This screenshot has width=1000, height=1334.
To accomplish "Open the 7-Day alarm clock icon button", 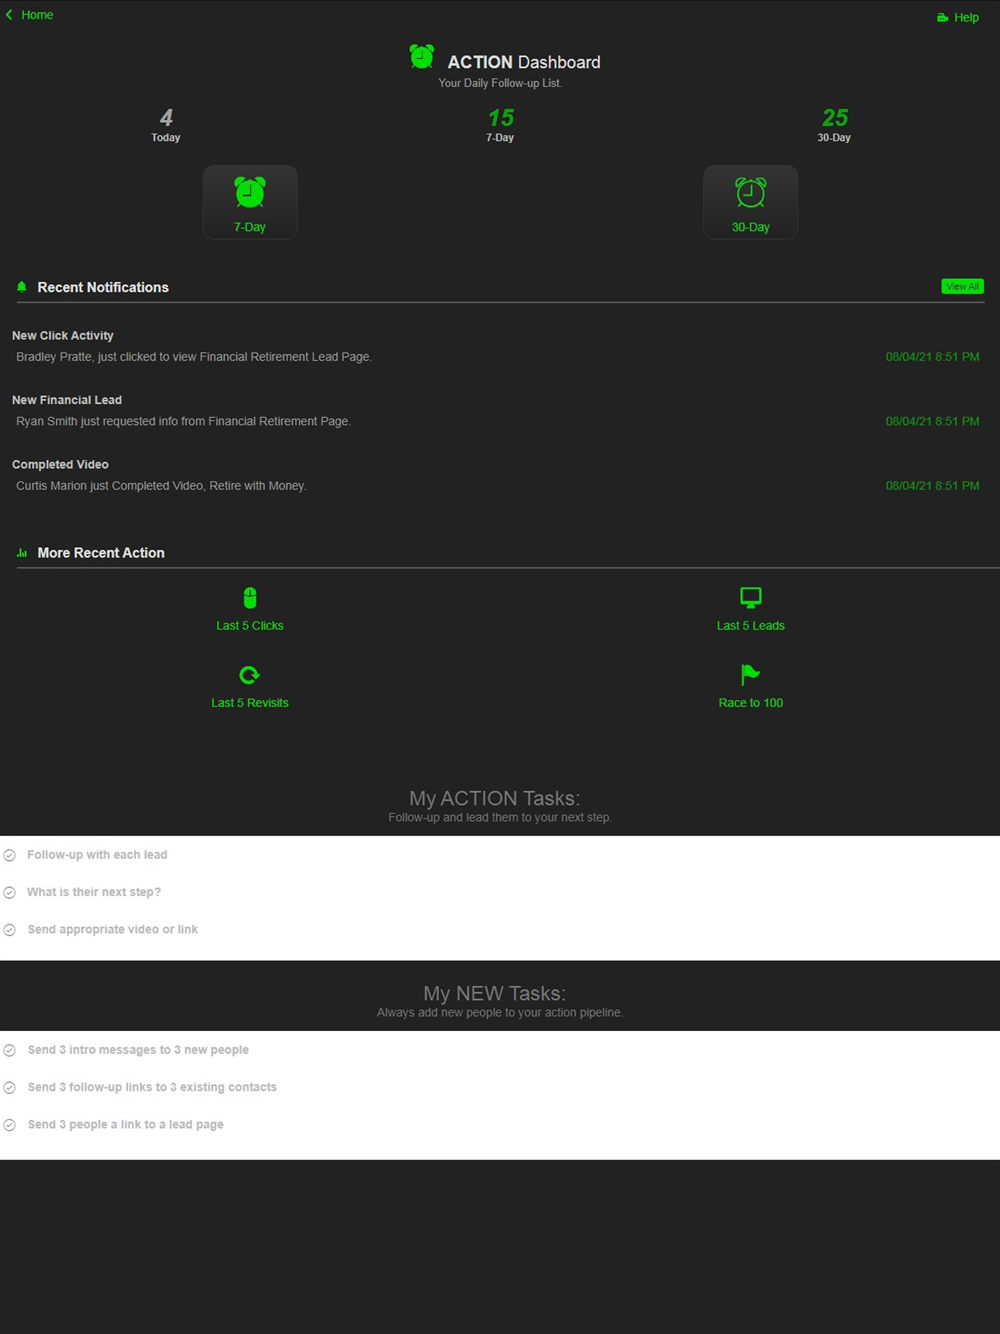I will pos(250,192).
